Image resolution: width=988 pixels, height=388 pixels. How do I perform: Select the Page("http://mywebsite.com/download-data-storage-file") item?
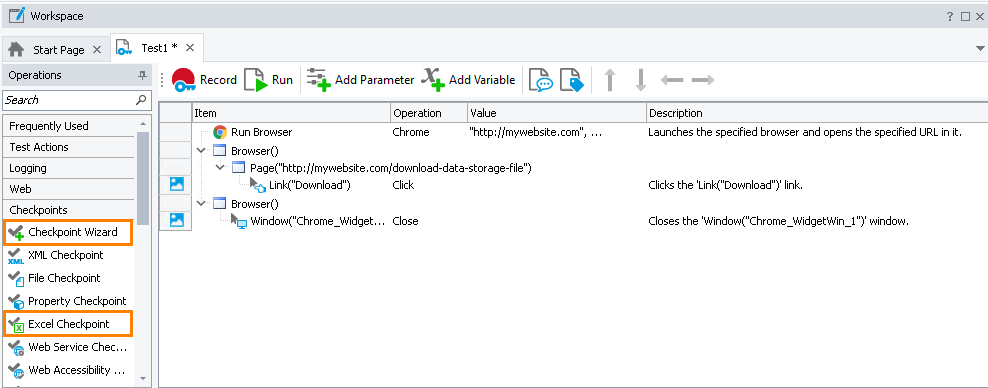(x=391, y=168)
